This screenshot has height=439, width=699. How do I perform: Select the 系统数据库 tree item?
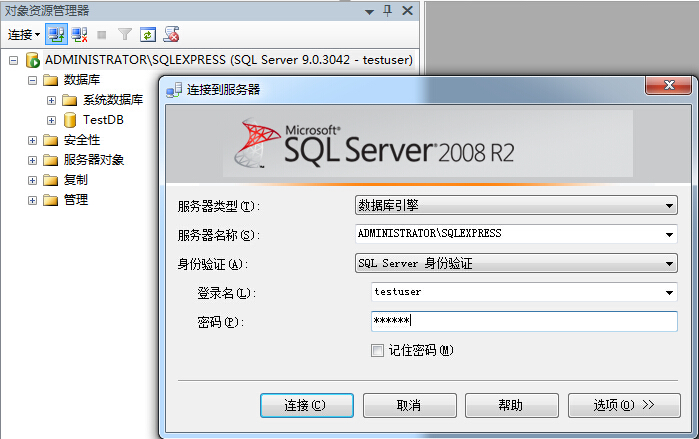[x=113, y=100]
